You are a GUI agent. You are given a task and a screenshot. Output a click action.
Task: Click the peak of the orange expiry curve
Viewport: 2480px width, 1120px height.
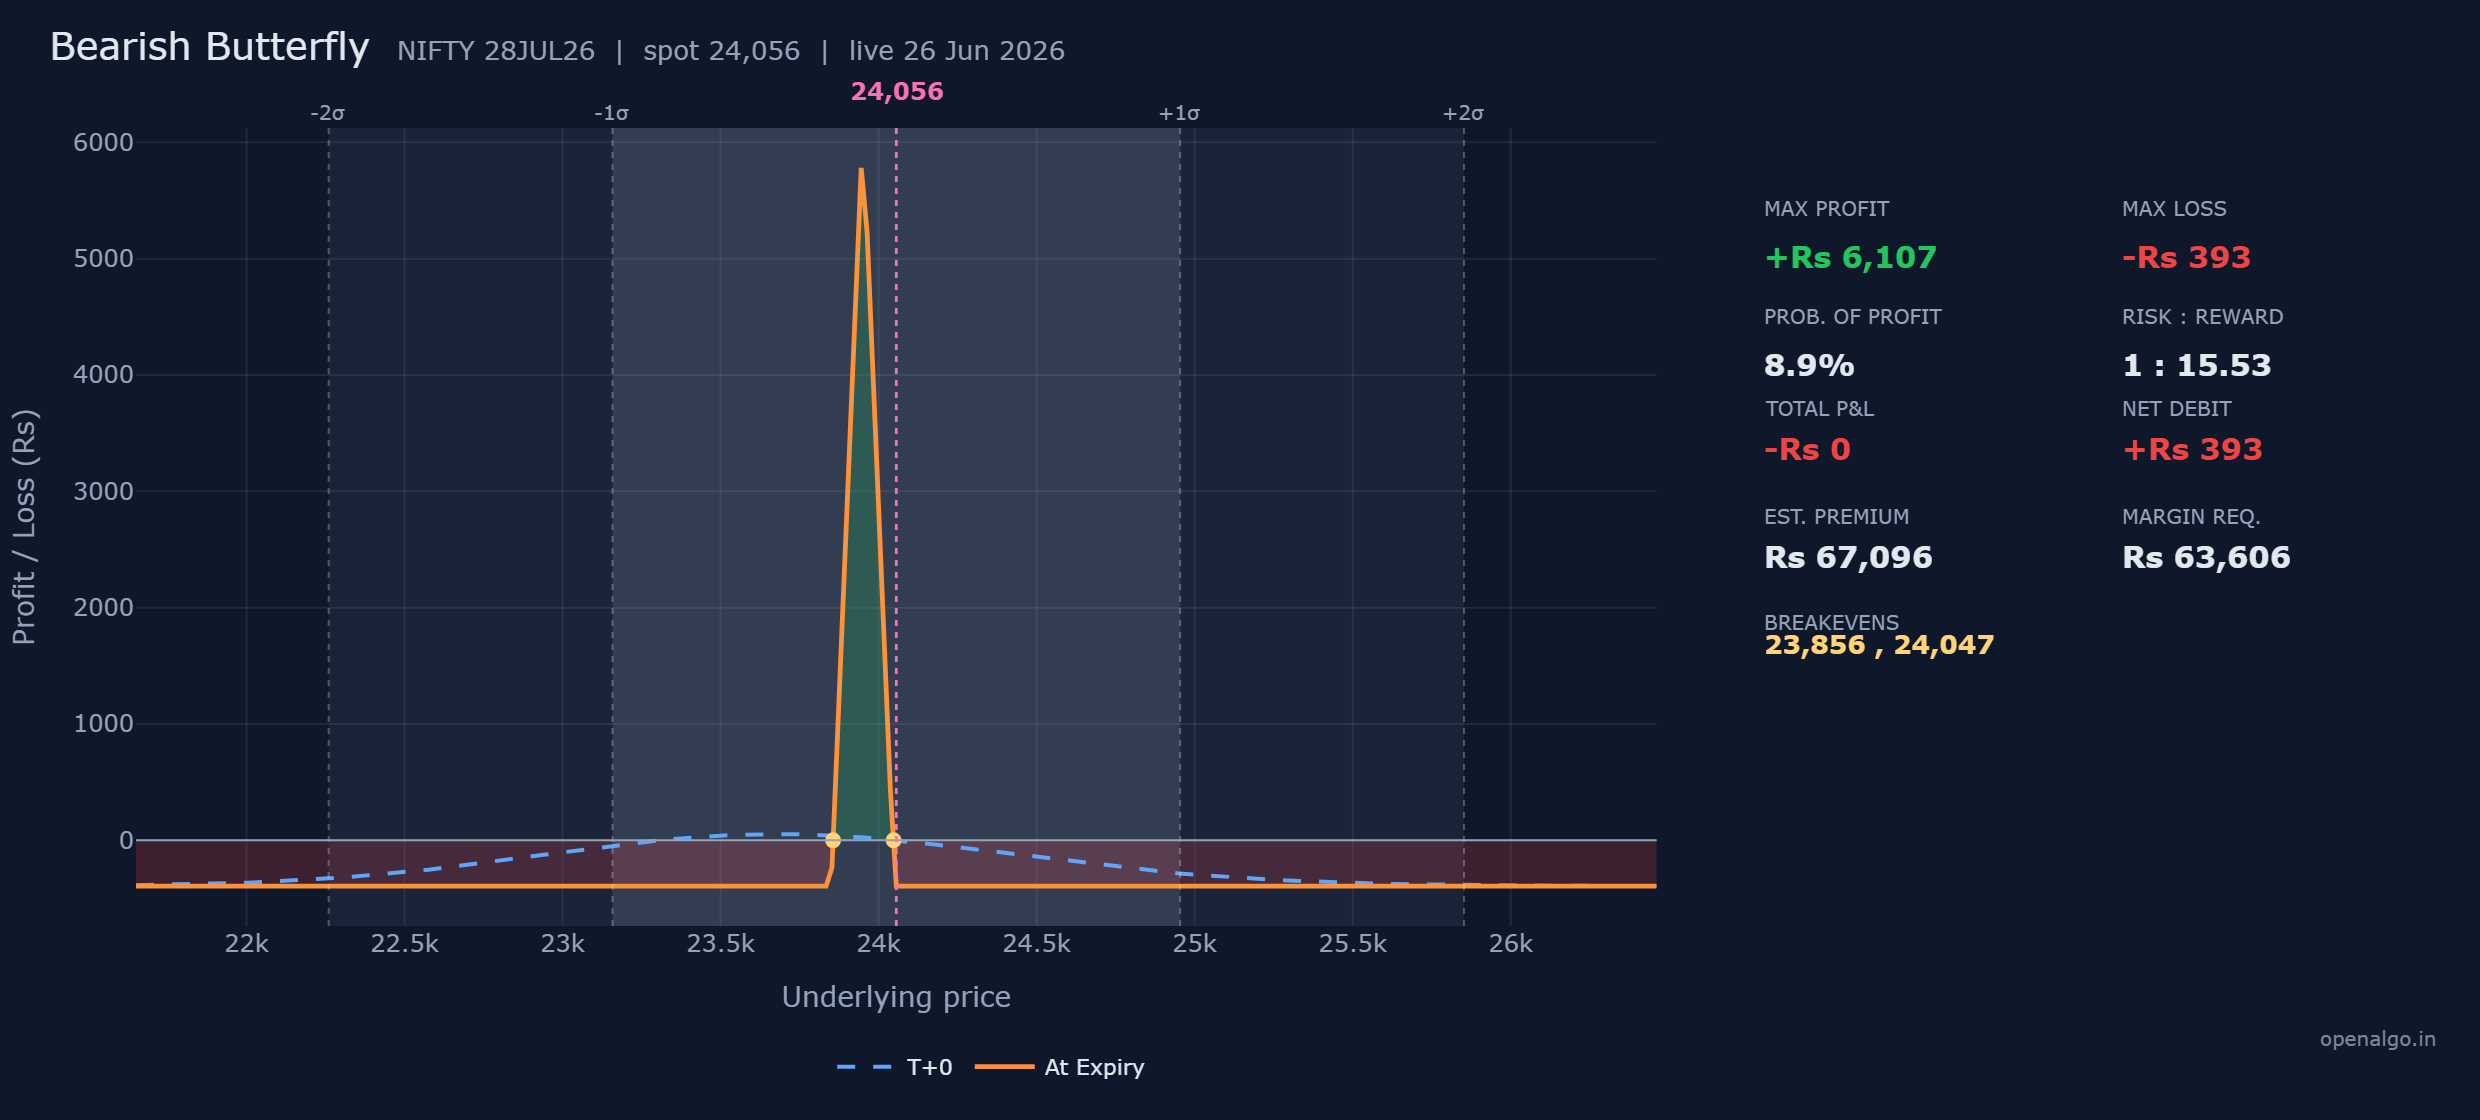pyautogui.click(x=861, y=169)
